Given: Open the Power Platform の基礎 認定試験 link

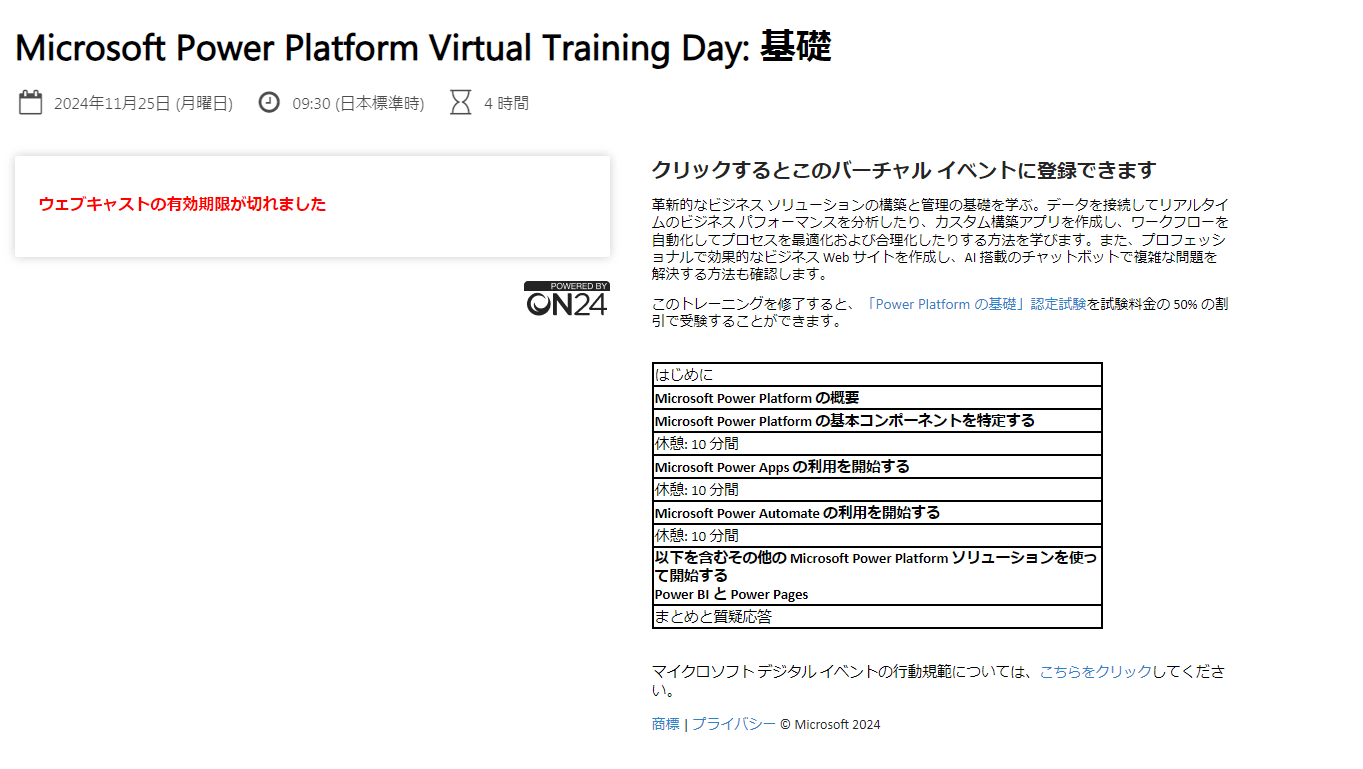Looking at the screenshot, I should [x=977, y=304].
